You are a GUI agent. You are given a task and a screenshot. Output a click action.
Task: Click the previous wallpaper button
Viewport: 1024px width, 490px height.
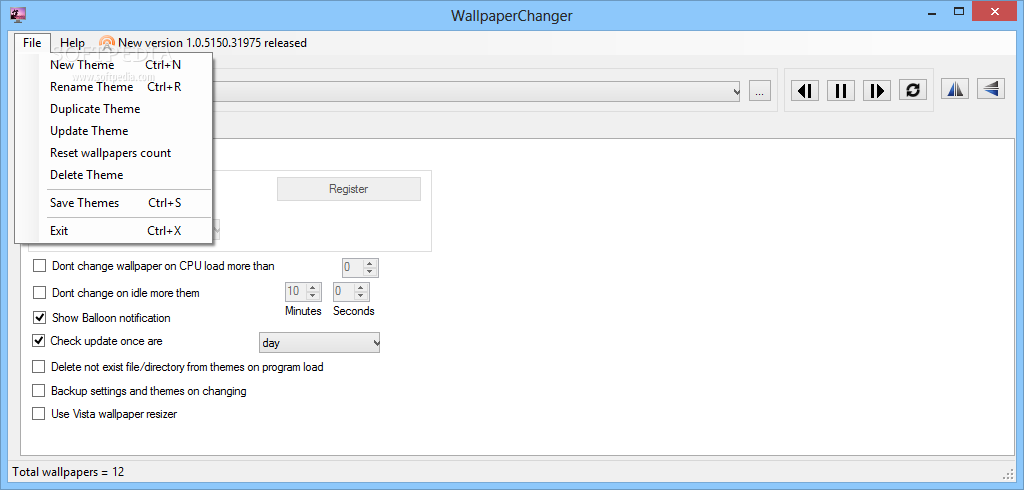click(x=805, y=90)
